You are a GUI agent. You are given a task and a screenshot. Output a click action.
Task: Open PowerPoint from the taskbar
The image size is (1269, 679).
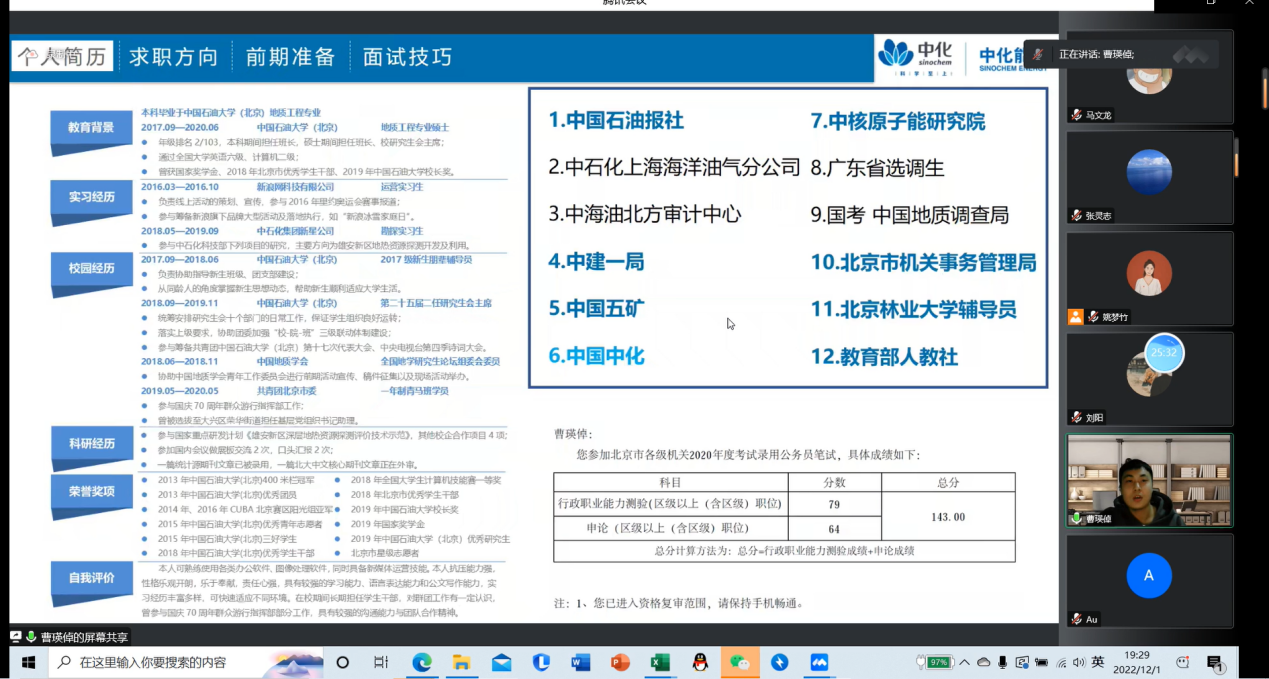pos(620,662)
